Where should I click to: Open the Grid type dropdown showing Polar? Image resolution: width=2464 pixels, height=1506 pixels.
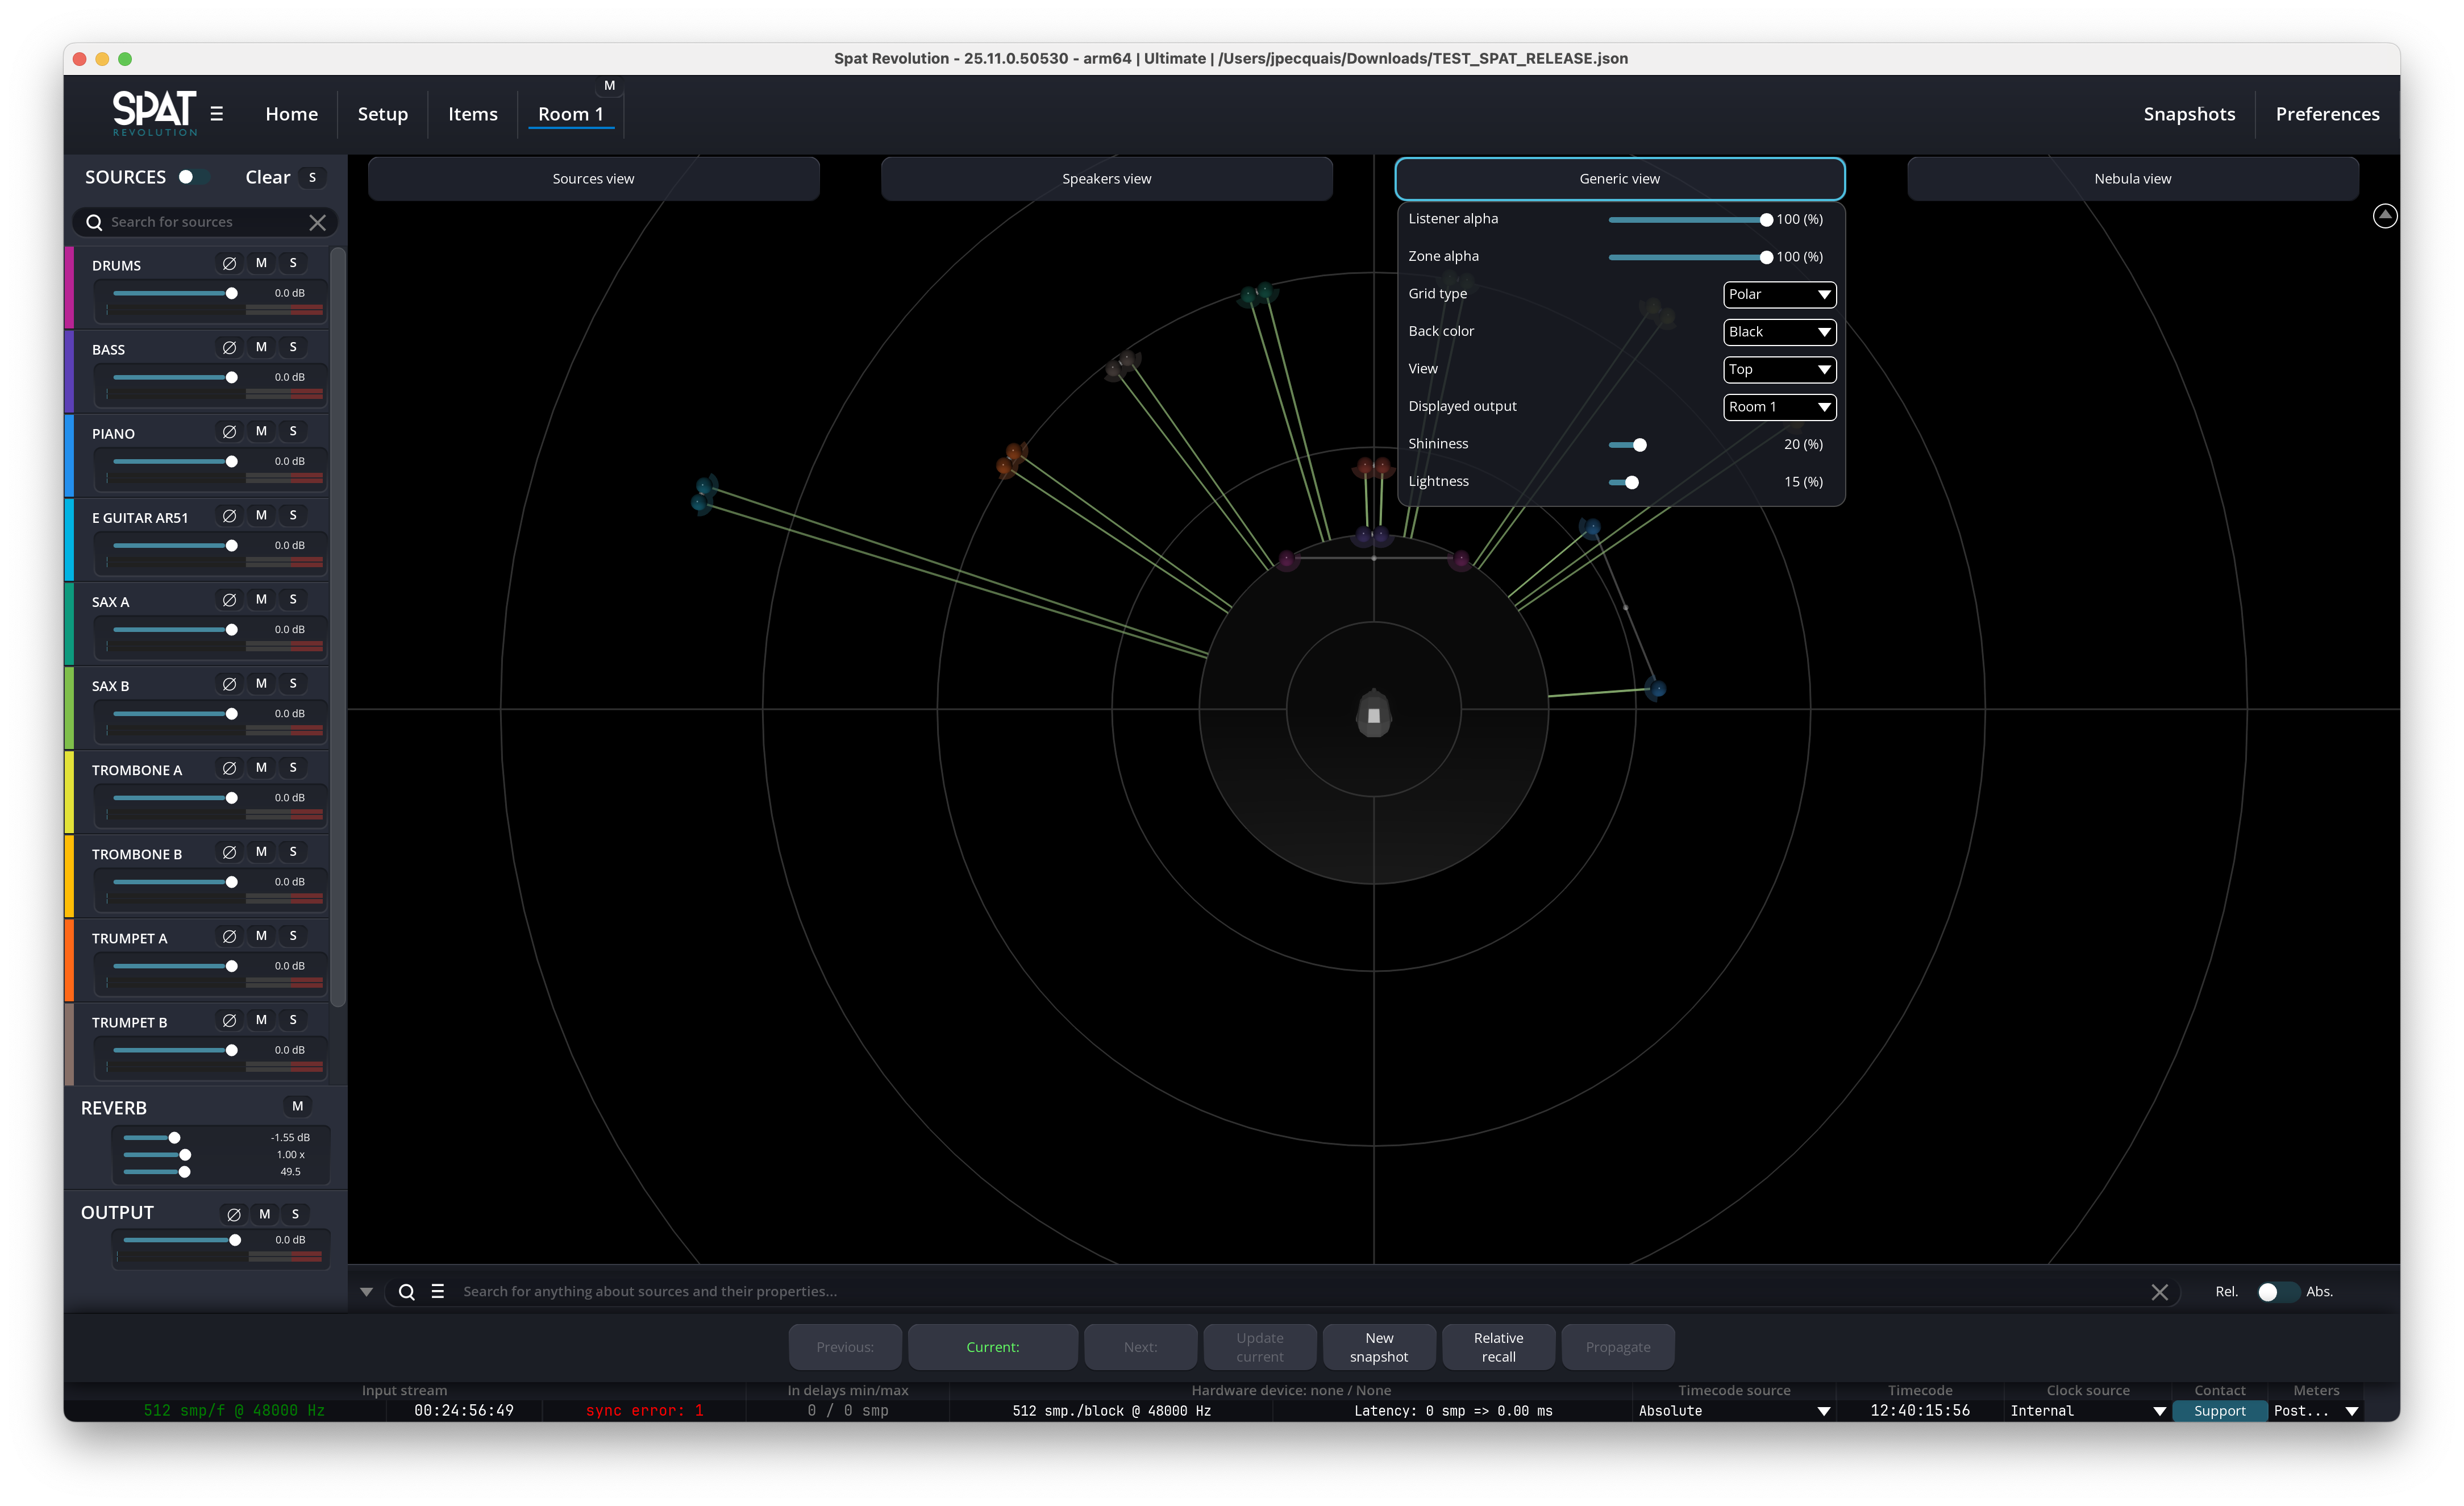pos(1779,294)
